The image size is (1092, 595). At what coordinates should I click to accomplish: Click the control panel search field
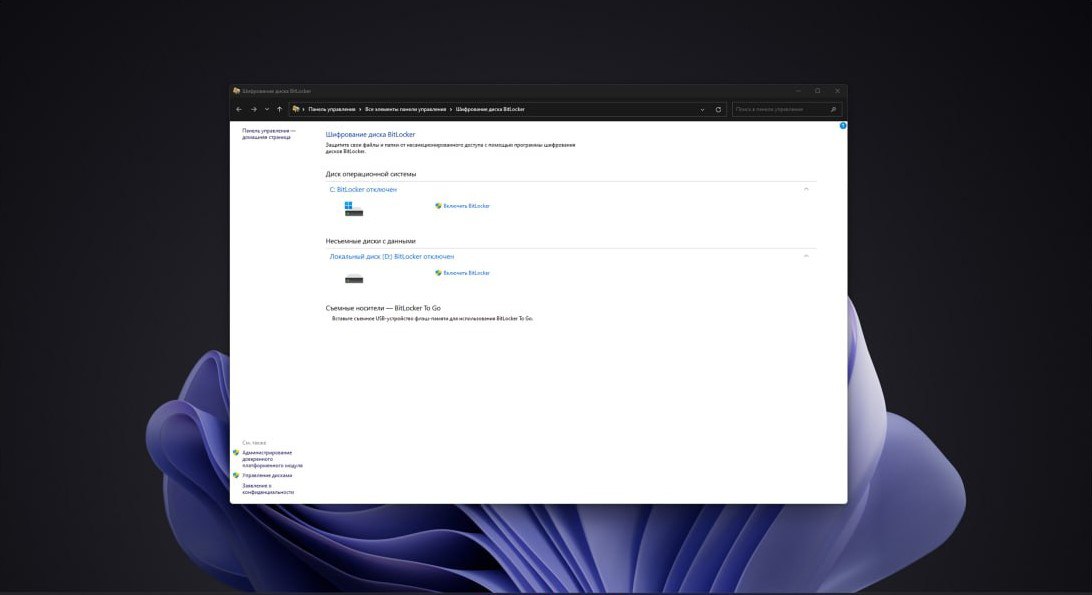(780, 109)
